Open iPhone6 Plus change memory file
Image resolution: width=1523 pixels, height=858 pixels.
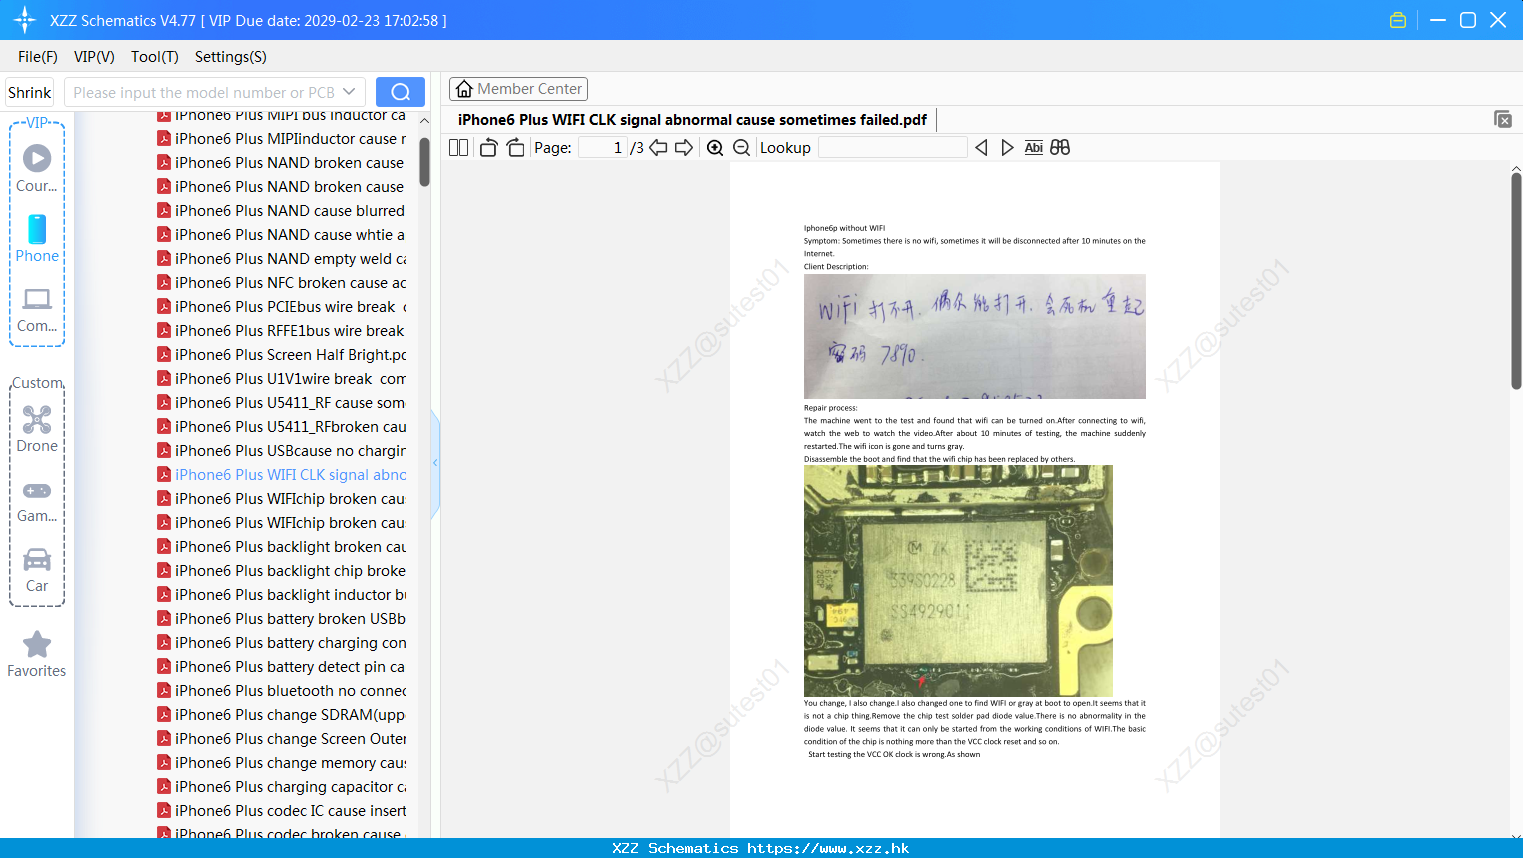[x=282, y=763]
